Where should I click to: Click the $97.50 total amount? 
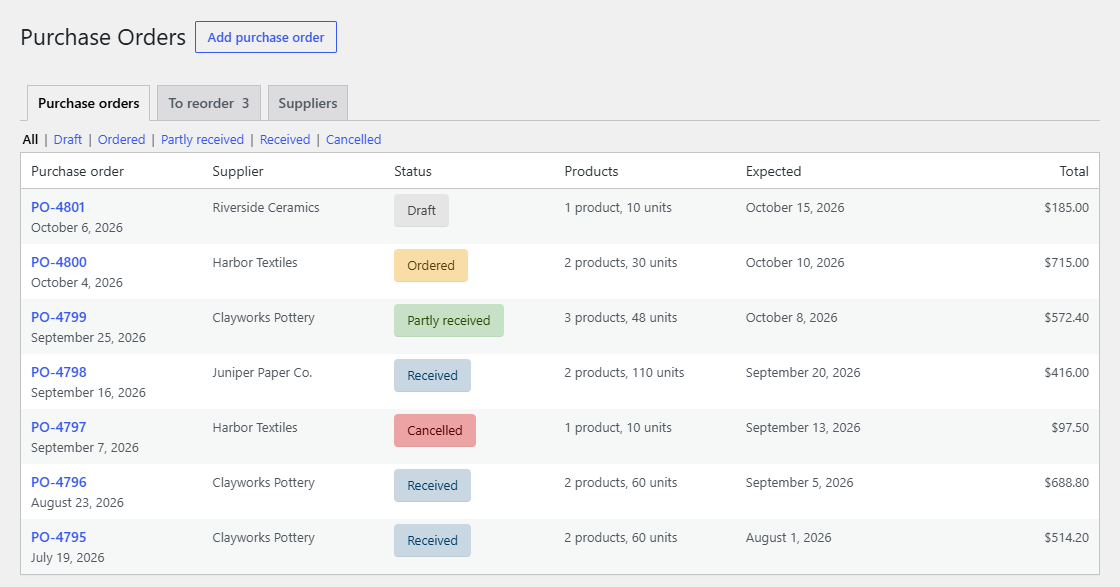point(1070,428)
